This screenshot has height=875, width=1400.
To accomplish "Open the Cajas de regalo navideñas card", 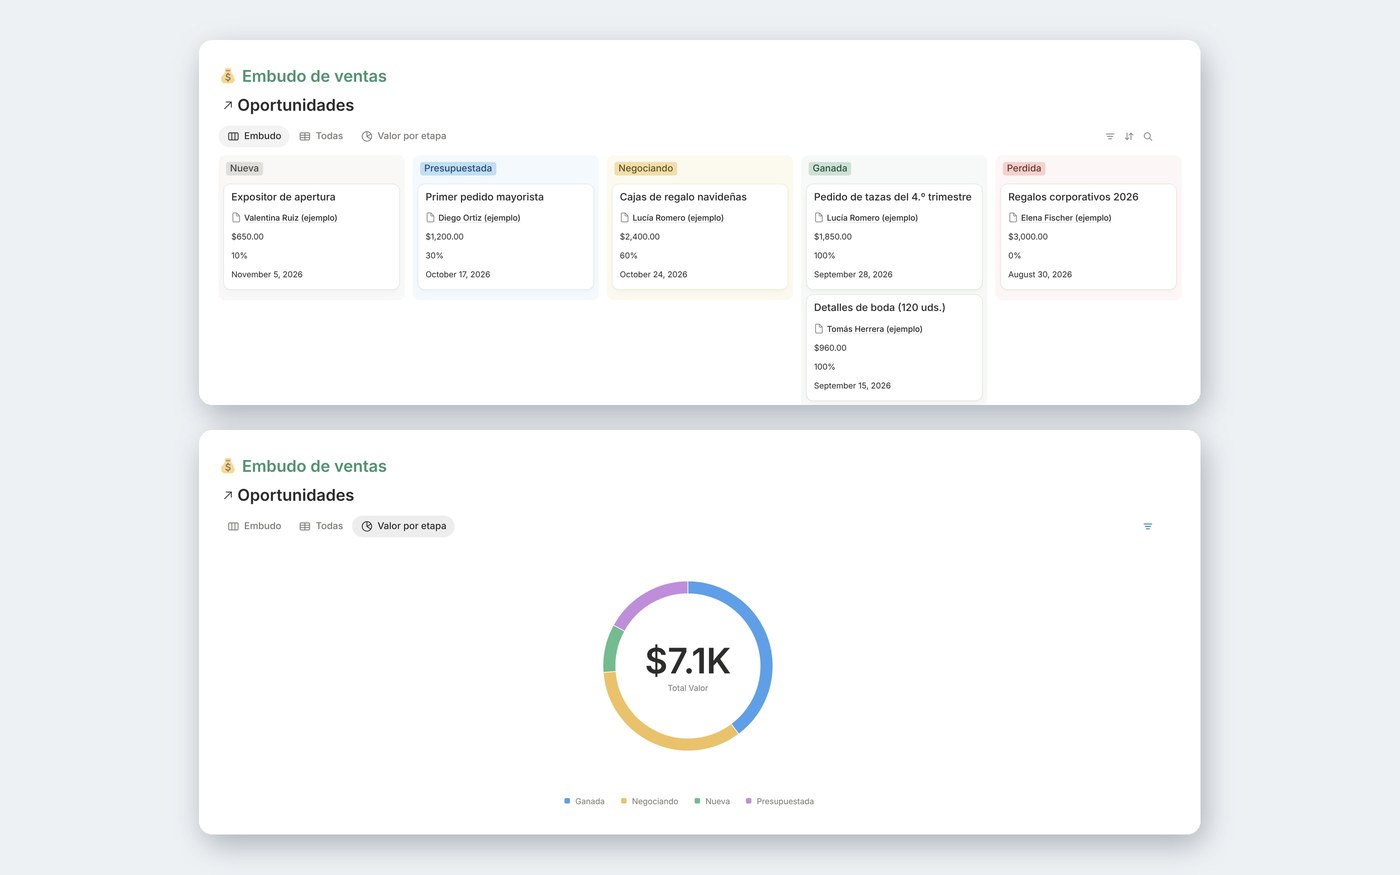I will tap(700, 237).
